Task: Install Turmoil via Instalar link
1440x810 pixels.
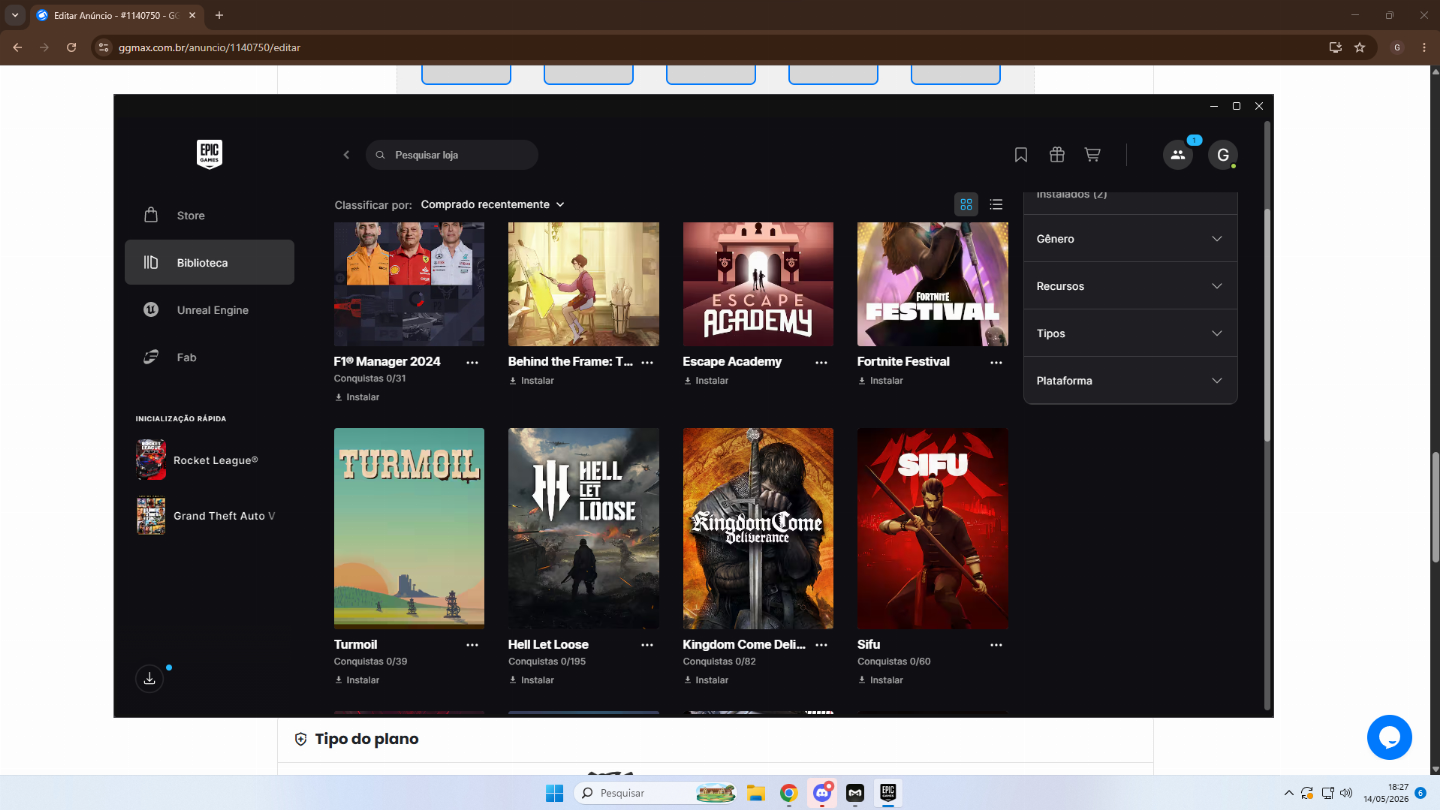Action: [357, 680]
